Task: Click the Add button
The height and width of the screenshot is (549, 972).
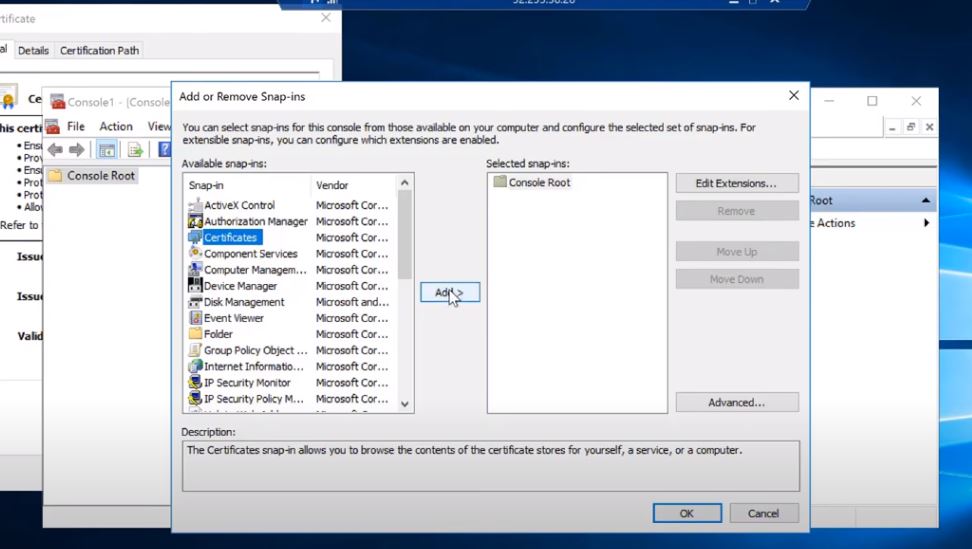Action: click(x=450, y=292)
